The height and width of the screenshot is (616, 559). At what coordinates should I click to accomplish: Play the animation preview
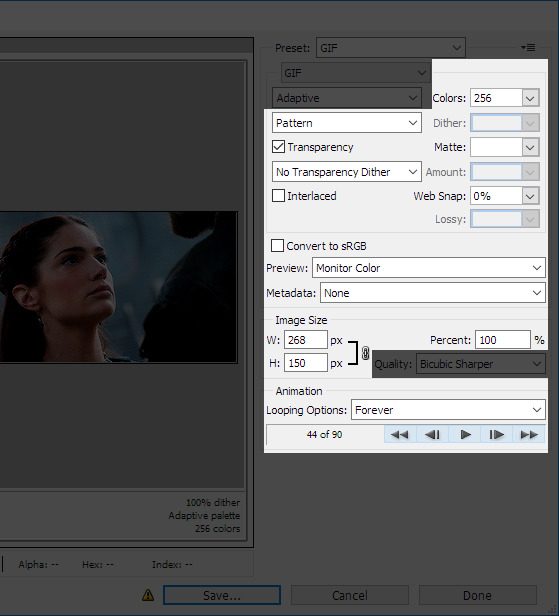[465, 434]
